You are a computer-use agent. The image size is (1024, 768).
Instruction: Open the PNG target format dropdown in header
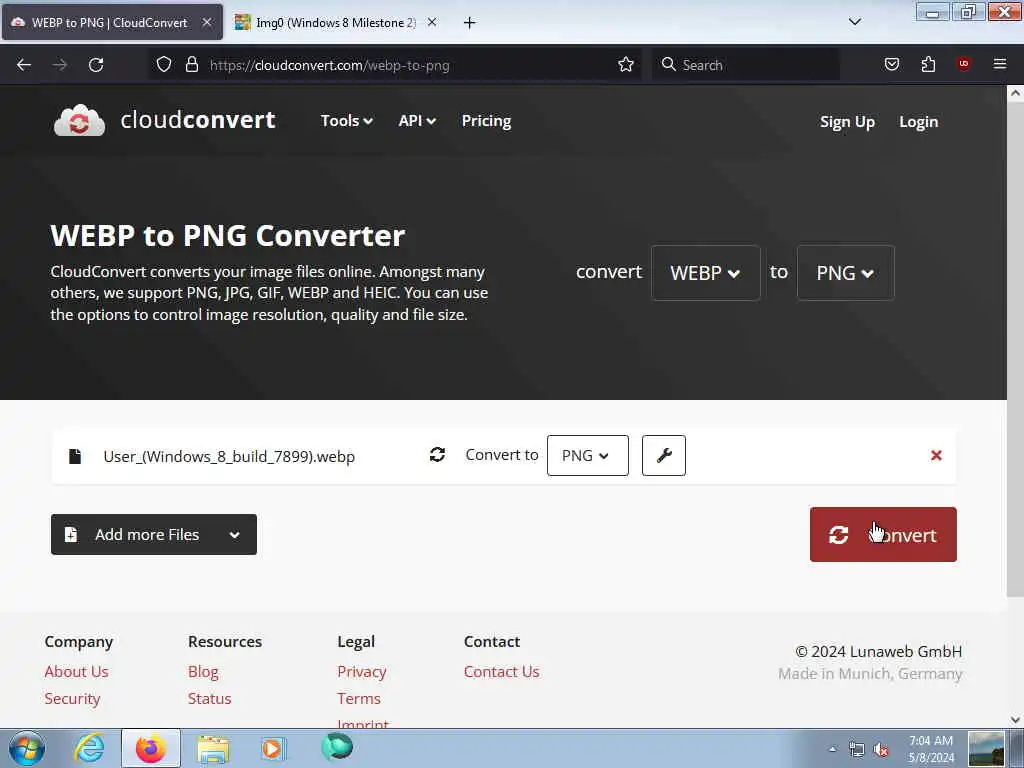coord(845,273)
